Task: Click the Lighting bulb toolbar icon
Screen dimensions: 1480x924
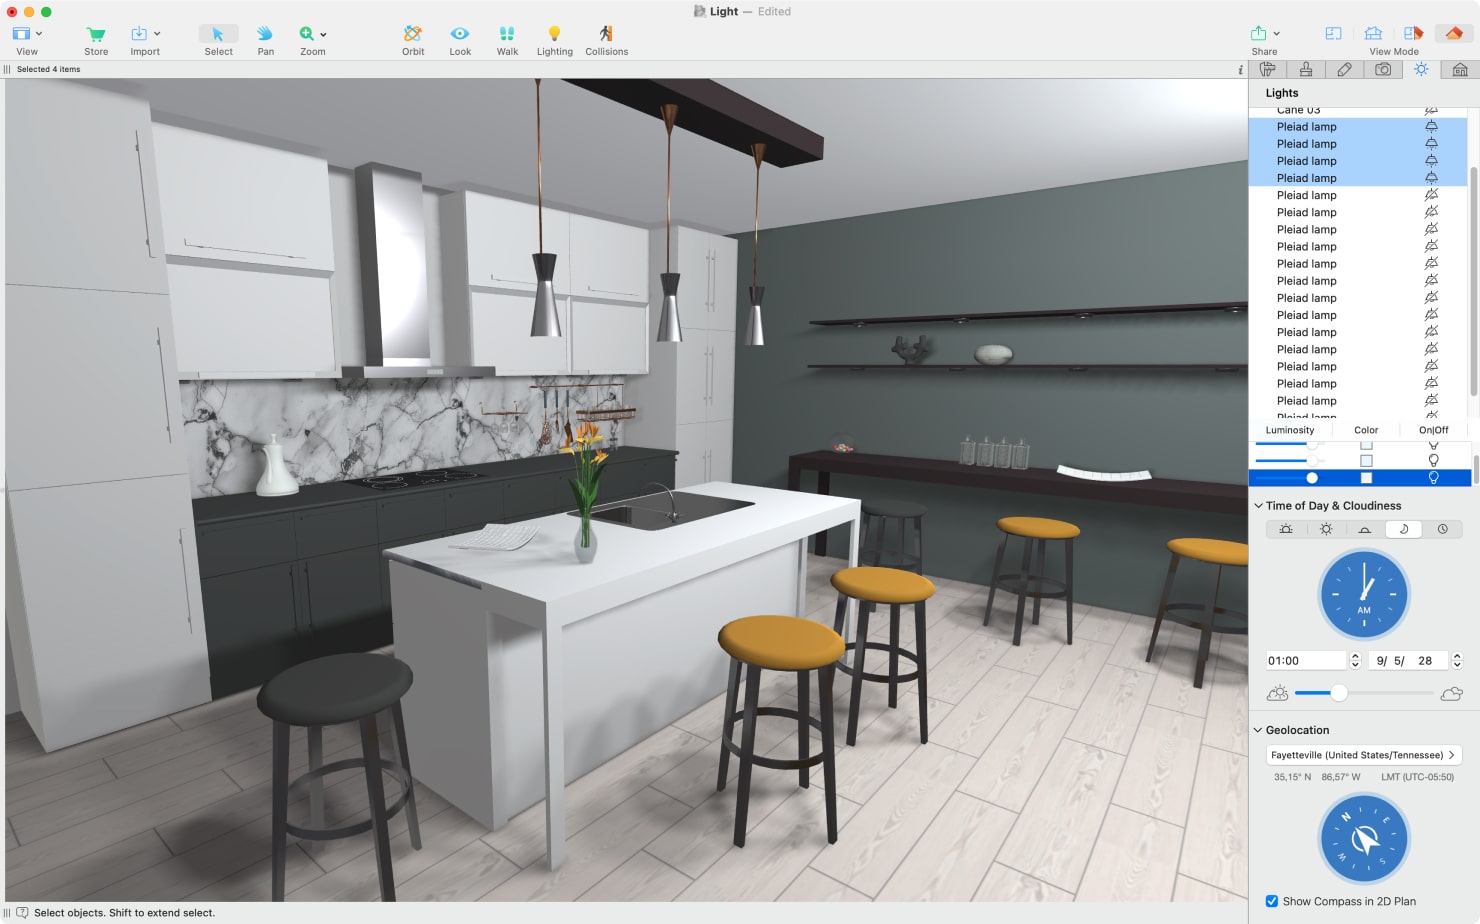Action: pos(554,34)
